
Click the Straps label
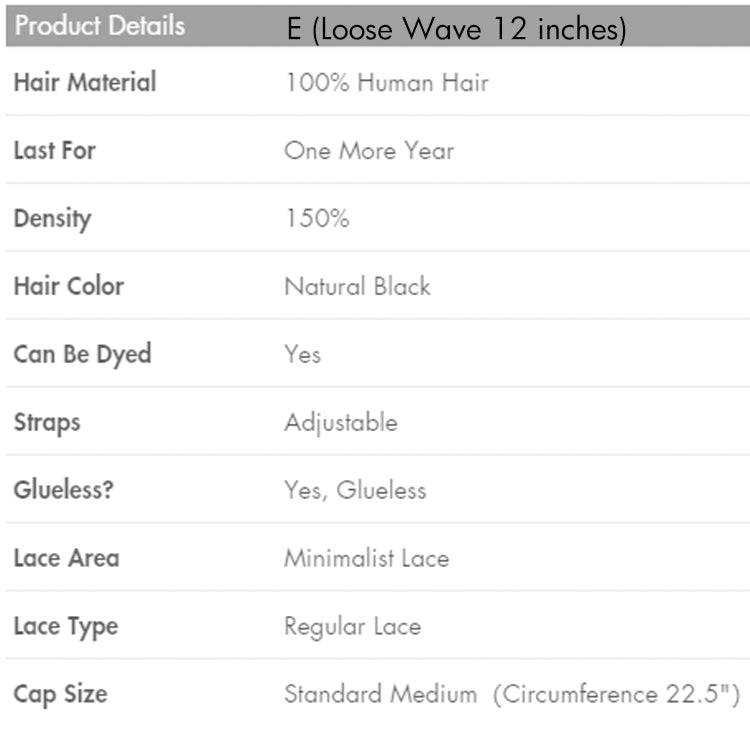[47, 422]
